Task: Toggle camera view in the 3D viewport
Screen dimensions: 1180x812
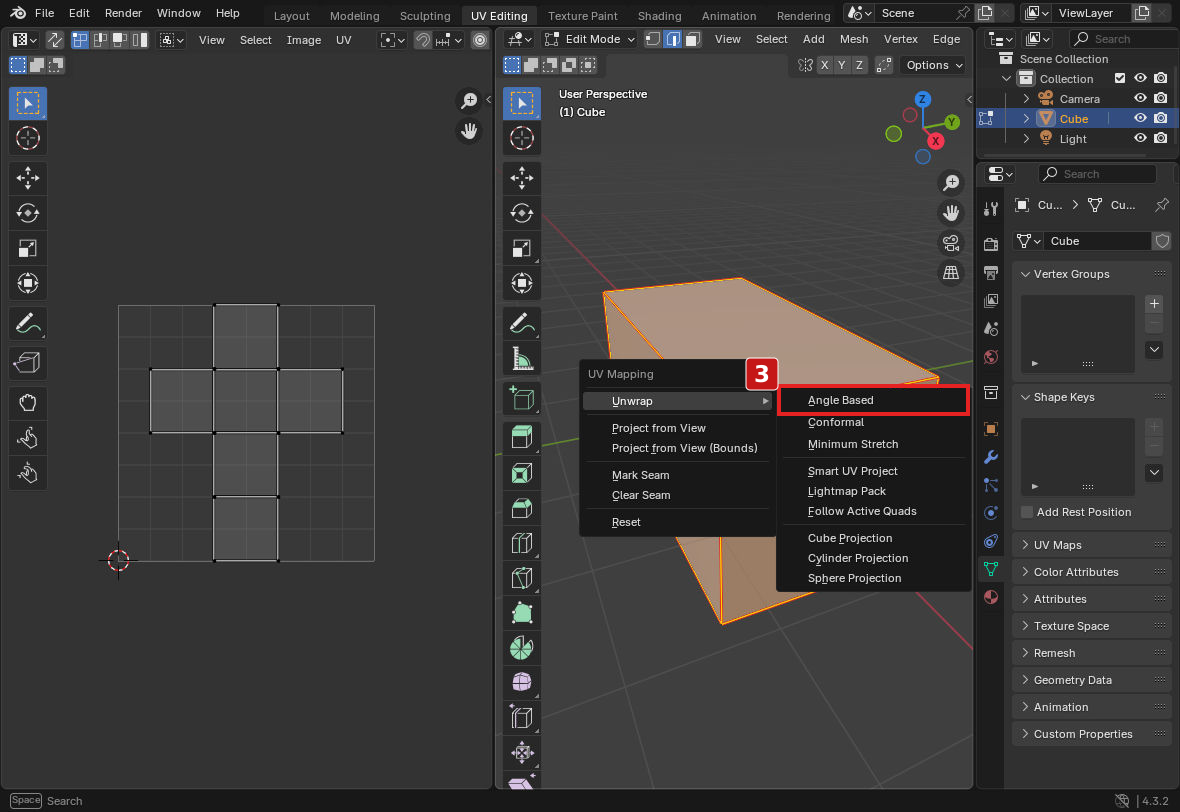Action: coord(951,243)
